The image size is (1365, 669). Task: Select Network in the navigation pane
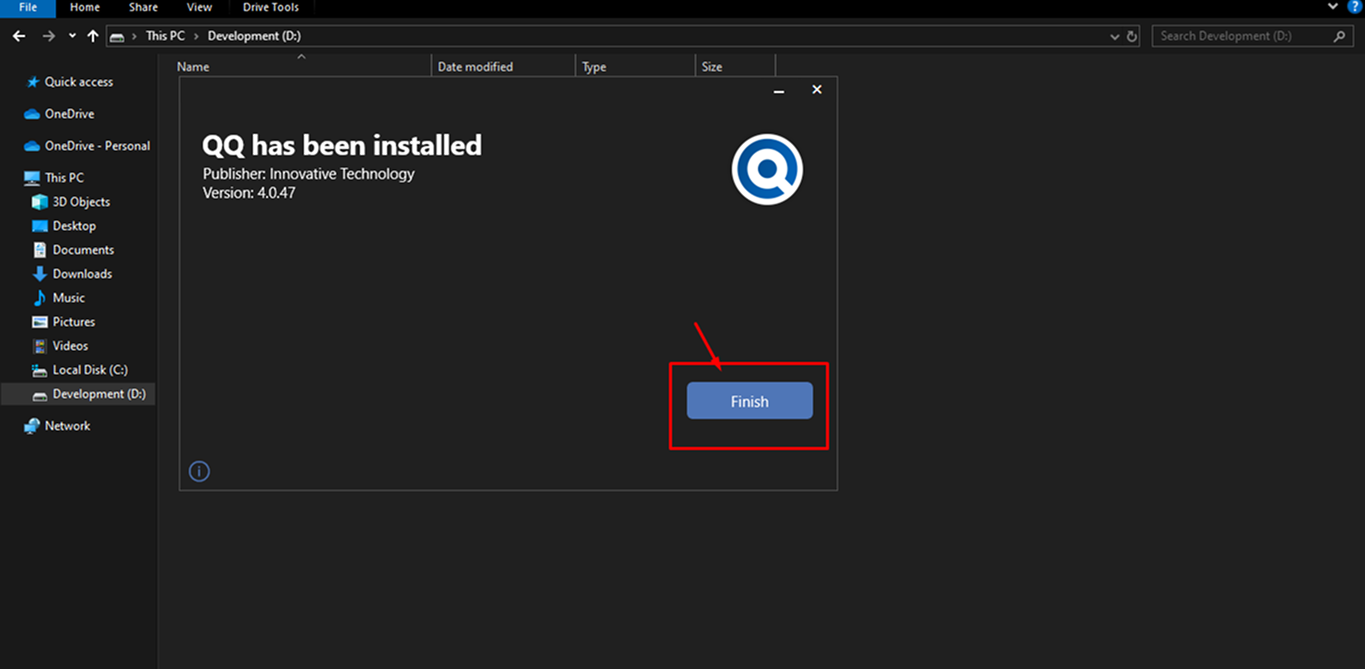67,426
